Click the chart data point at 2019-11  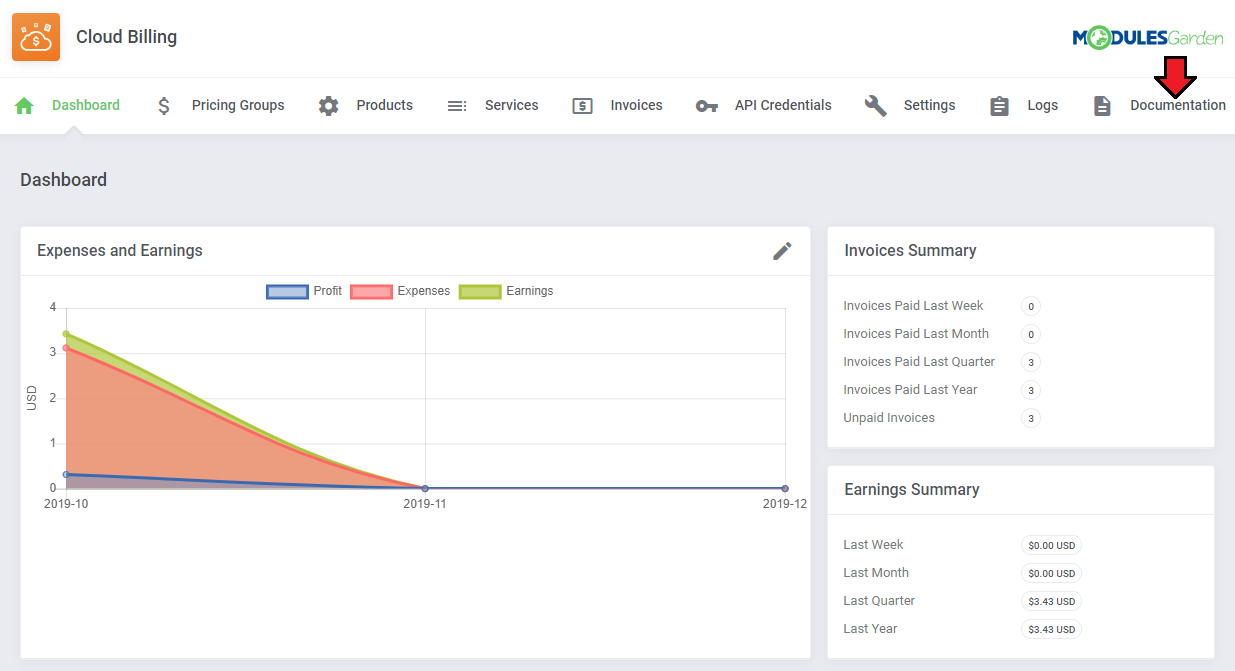tap(425, 489)
